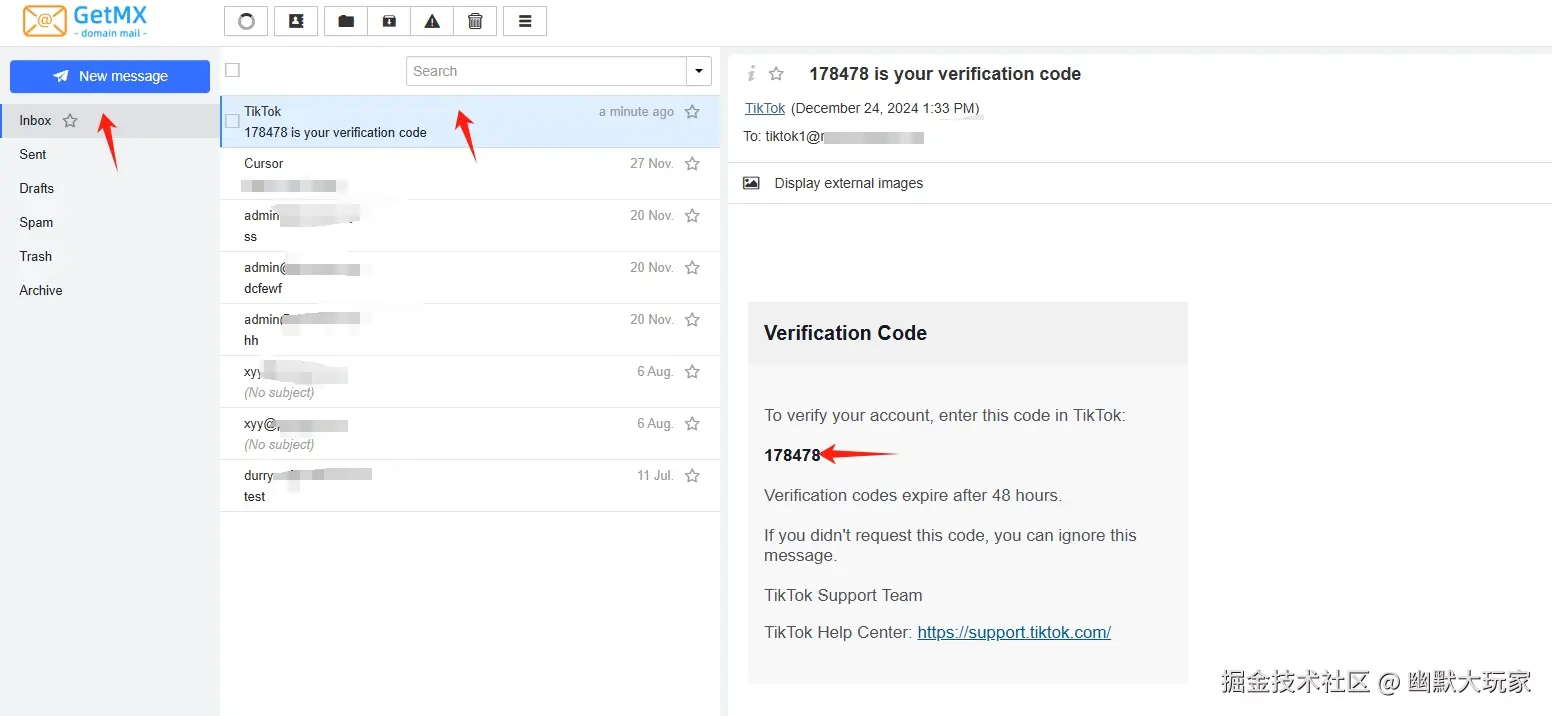Open the message with subject test
The image size is (1552, 716).
click(470, 486)
